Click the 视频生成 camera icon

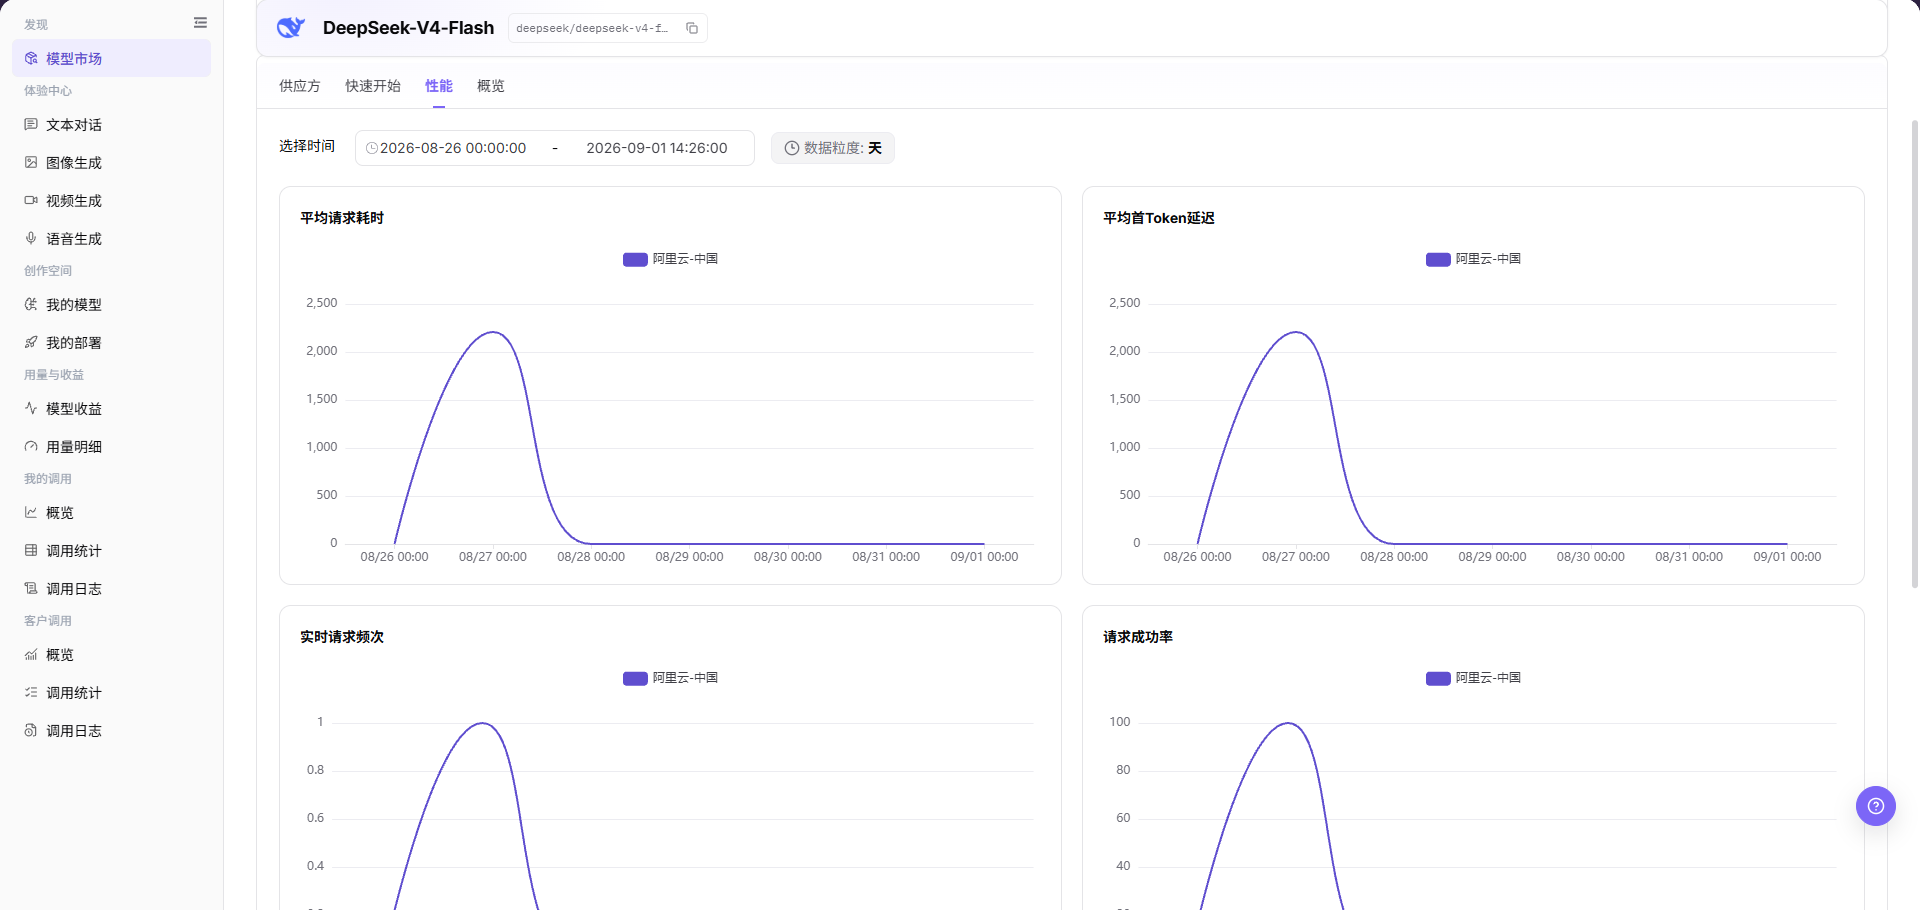tap(31, 201)
